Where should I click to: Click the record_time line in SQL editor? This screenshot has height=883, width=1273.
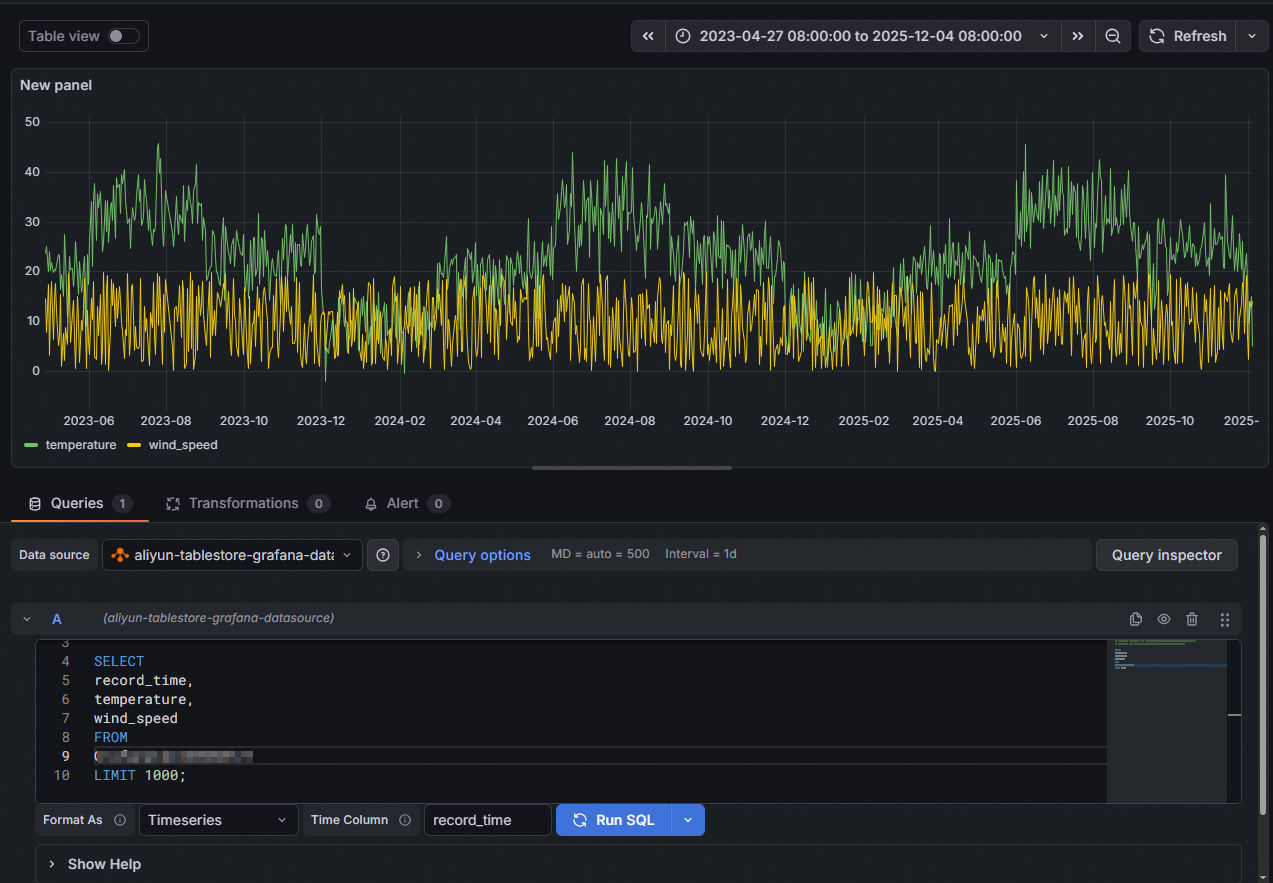tap(143, 680)
